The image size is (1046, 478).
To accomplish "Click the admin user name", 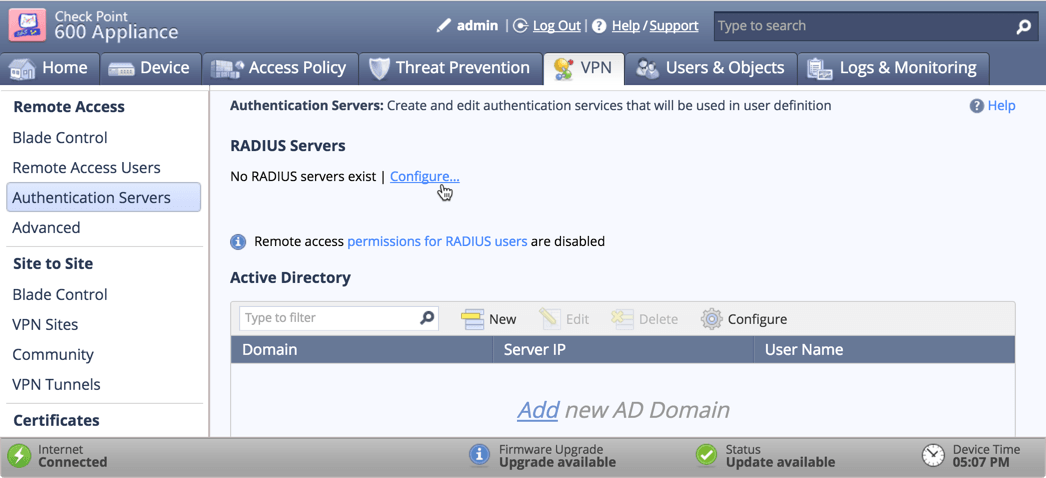I will [478, 26].
